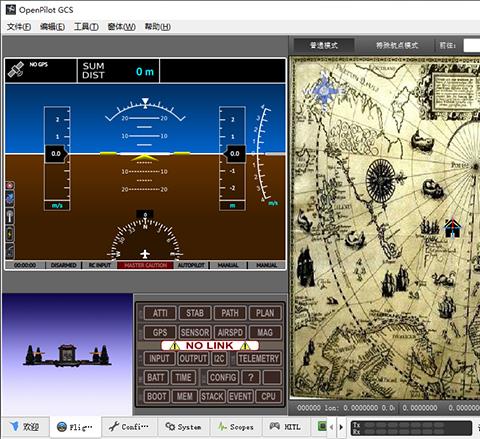
Task: Select the 普通模式 normal map mode
Action: [x=324, y=45]
